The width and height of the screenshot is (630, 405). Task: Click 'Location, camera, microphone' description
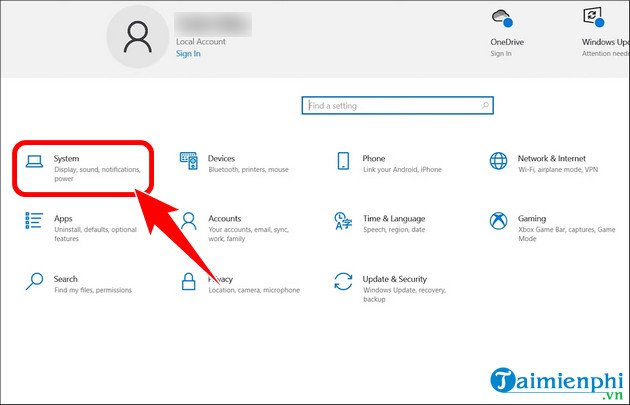tap(254, 290)
